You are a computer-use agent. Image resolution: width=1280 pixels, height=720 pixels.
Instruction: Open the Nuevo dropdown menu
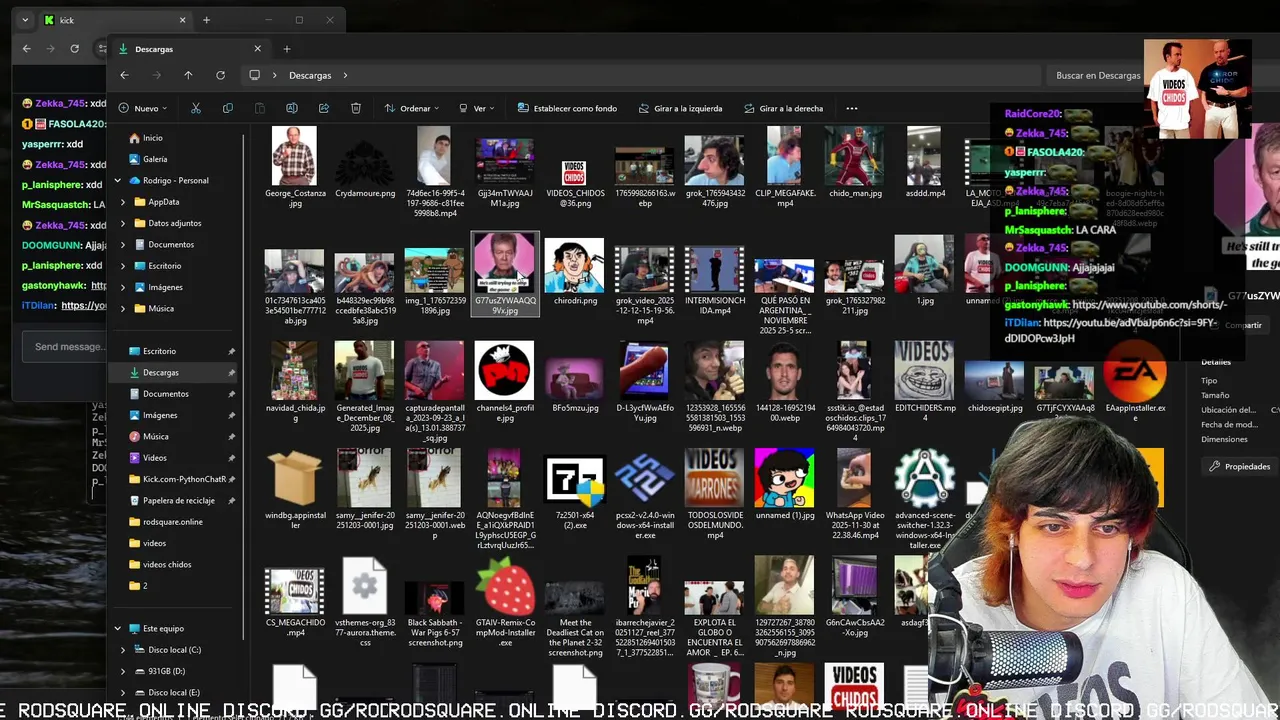tap(143, 108)
